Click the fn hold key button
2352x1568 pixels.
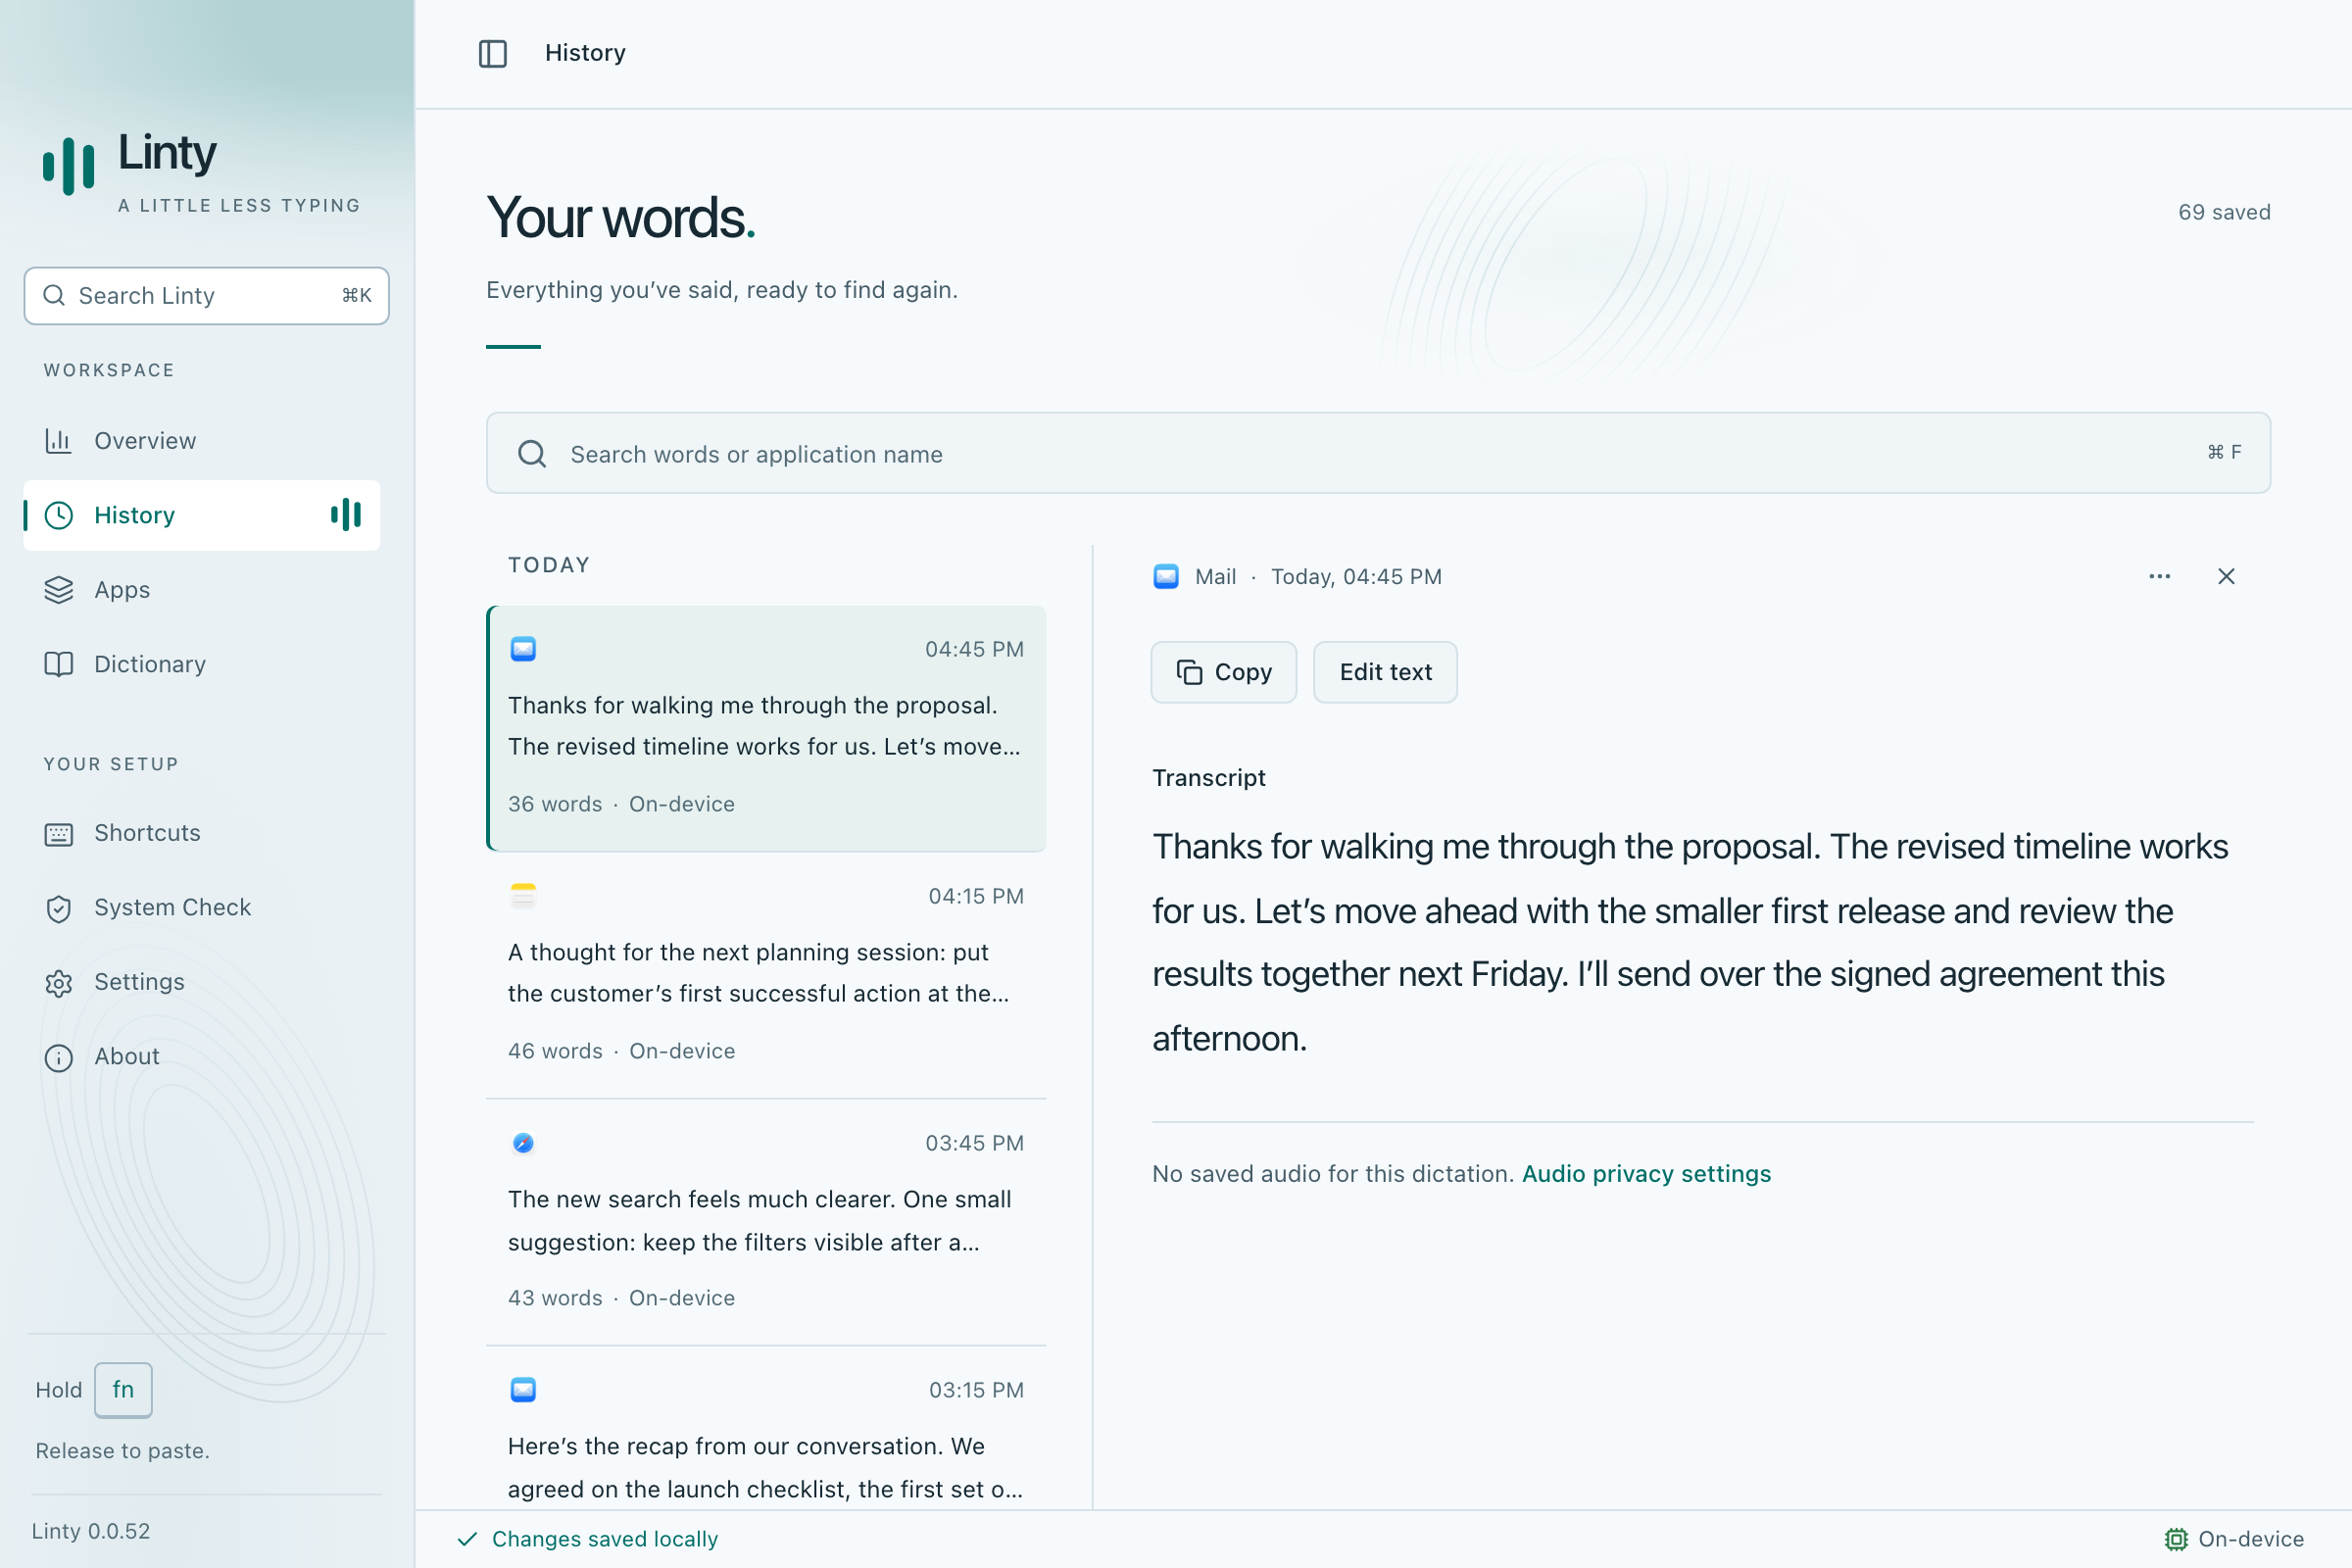pos(123,1389)
